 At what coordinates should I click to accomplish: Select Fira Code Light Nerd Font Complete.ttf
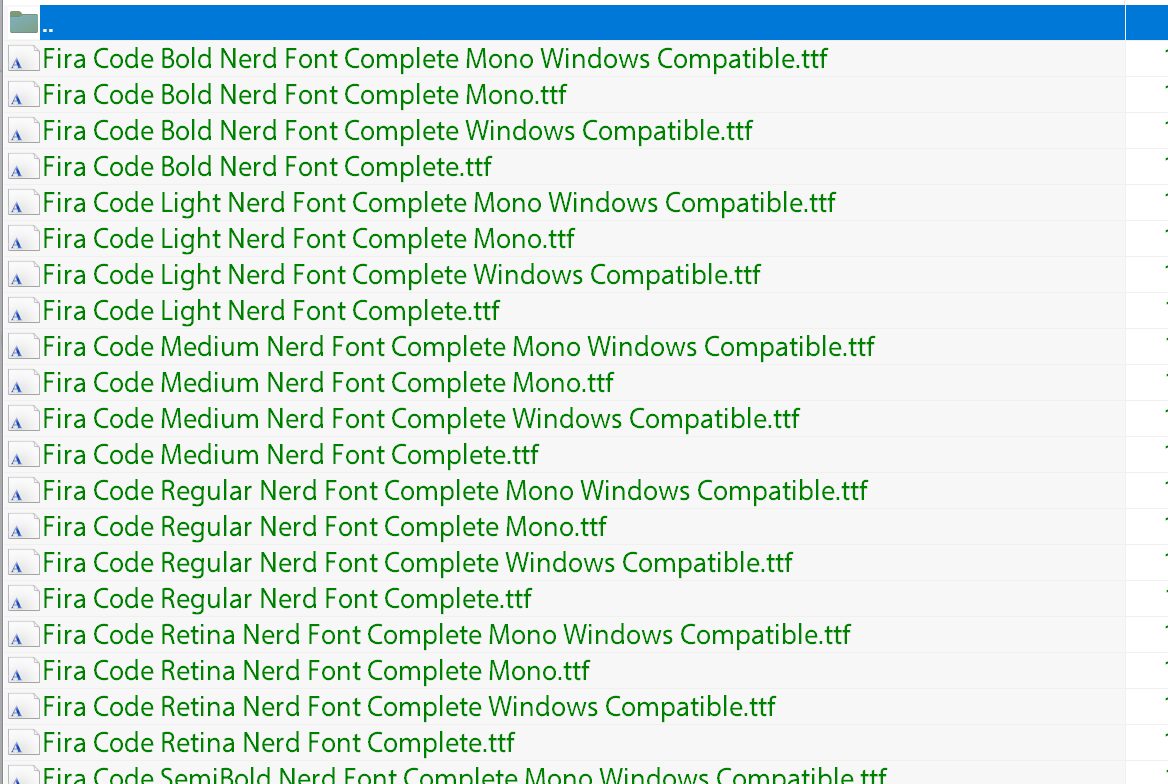pos(271,311)
